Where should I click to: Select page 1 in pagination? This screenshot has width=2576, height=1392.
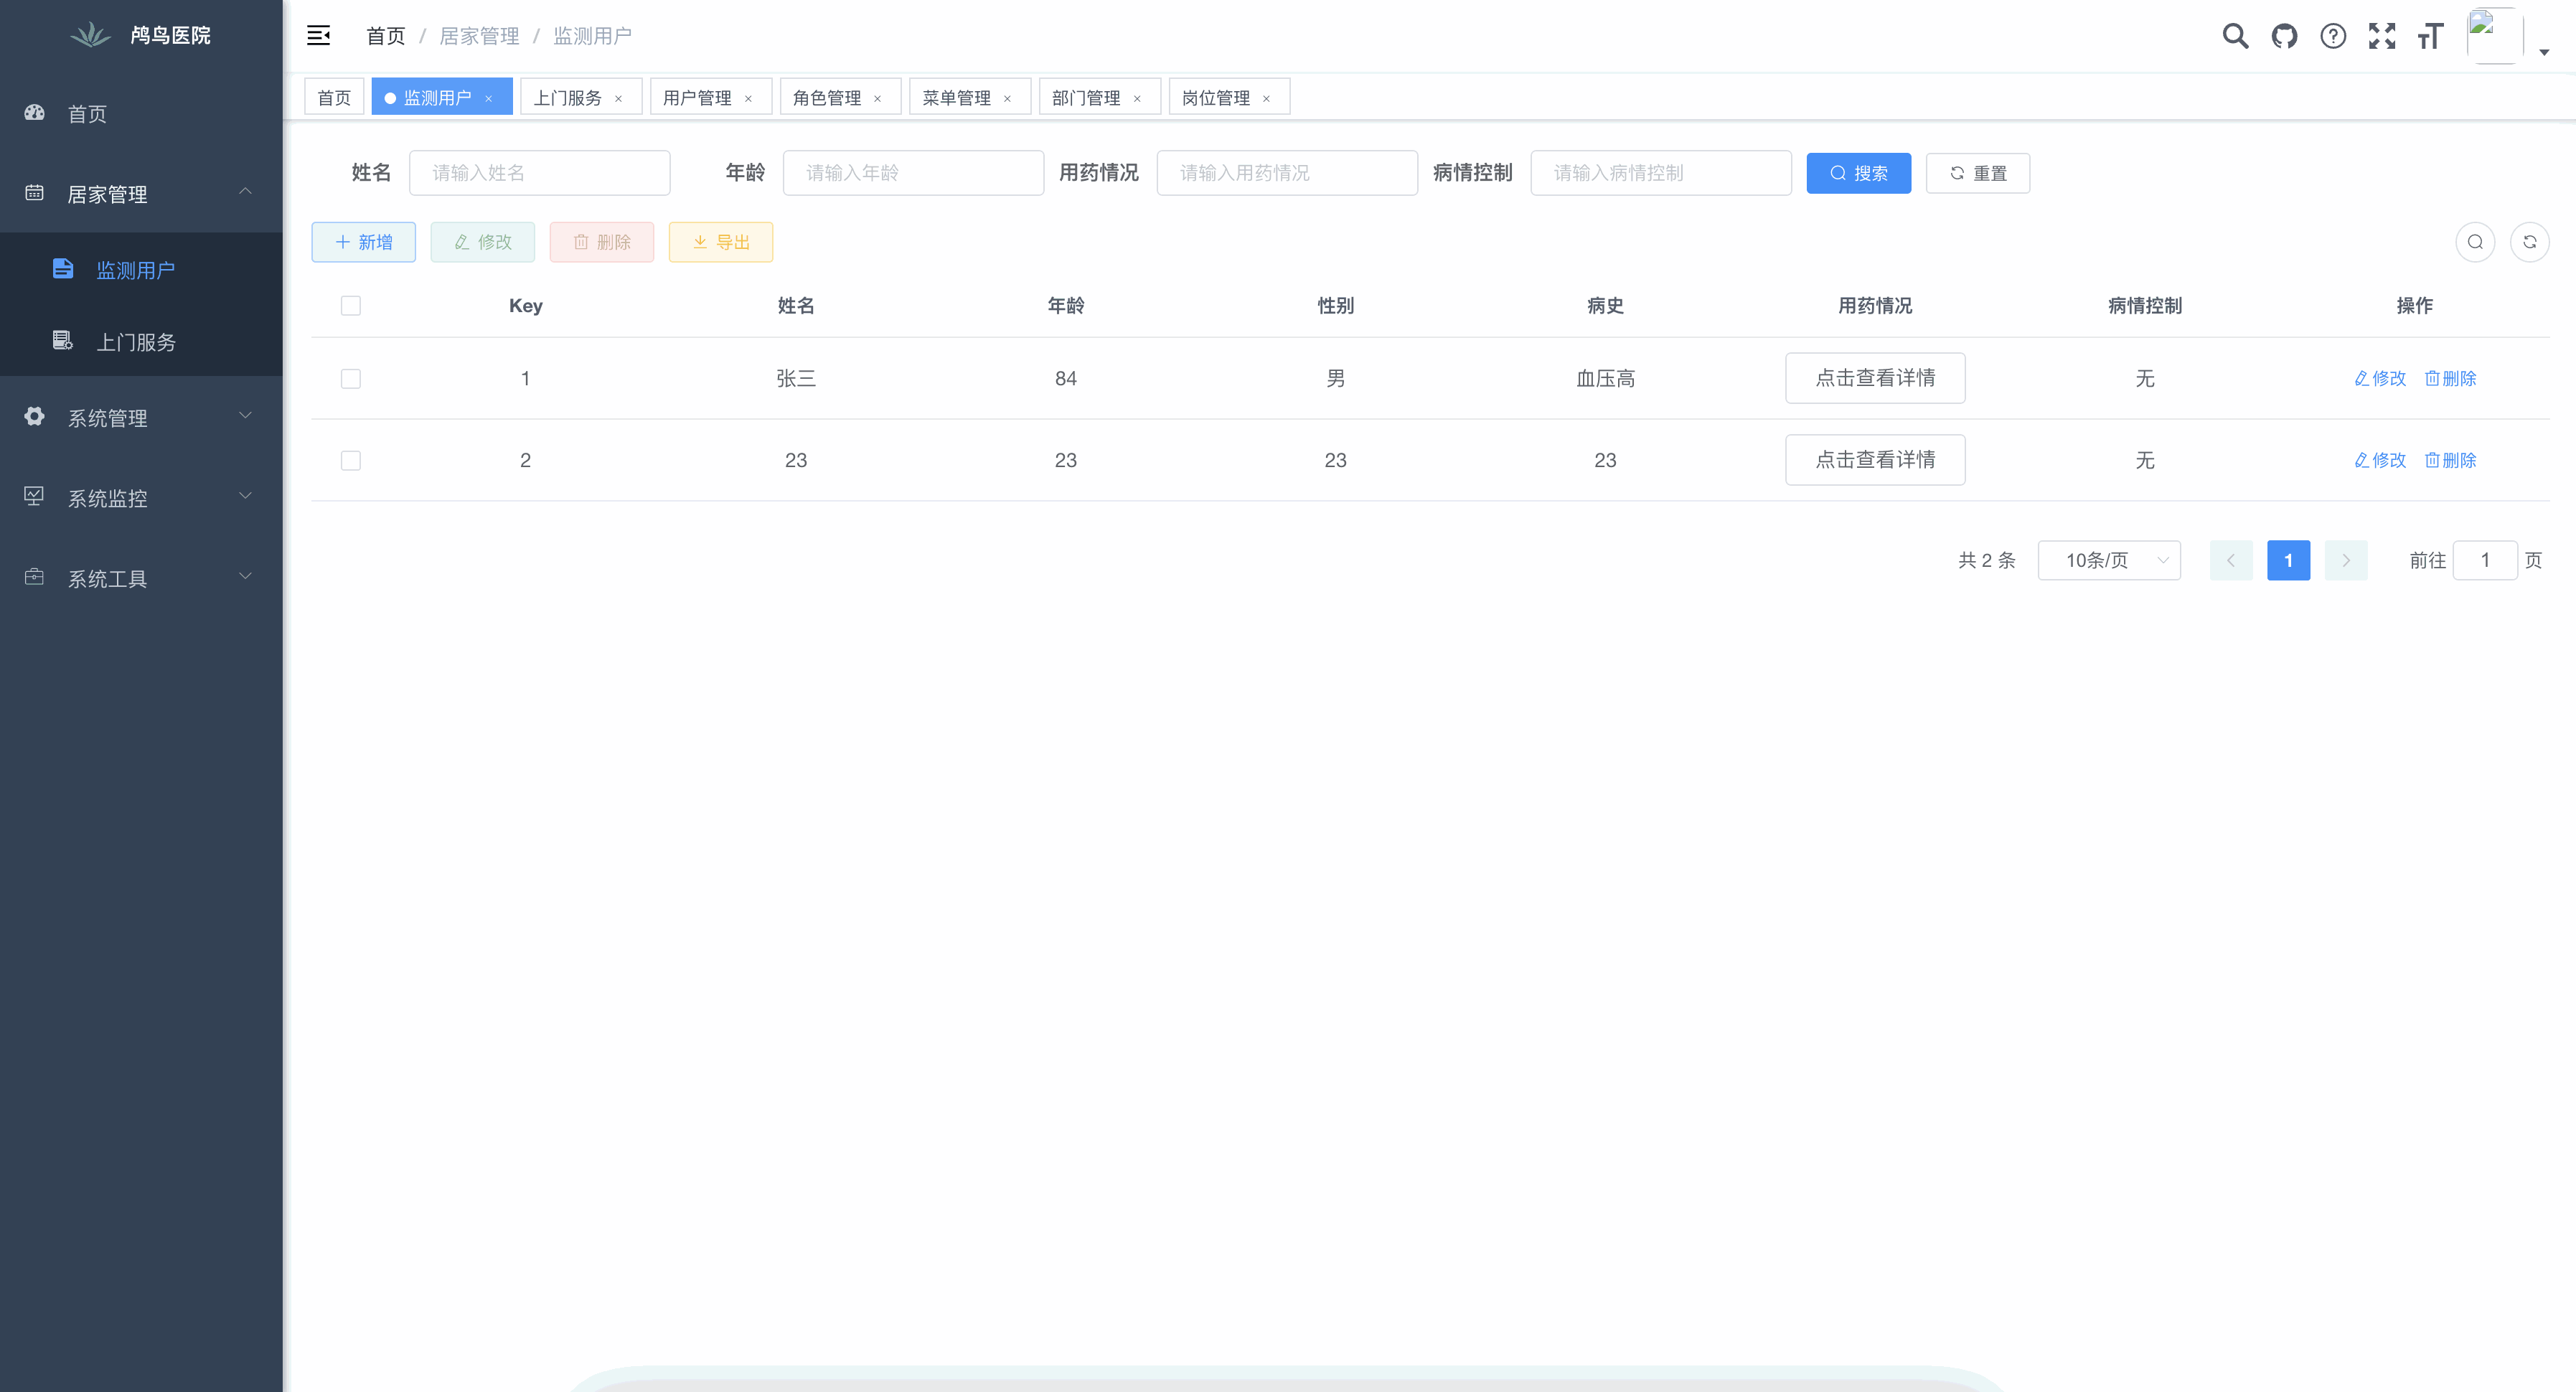coord(2288,560)
